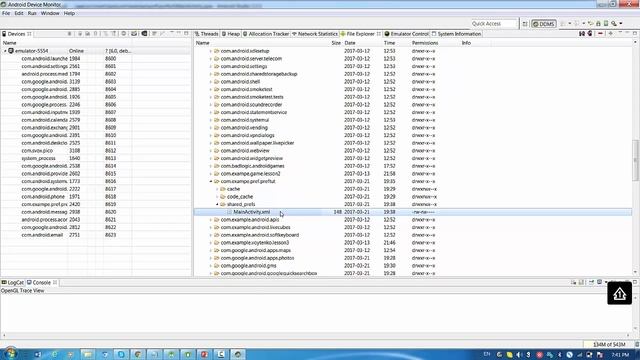The image size is (640, 360).
Task: Create new folder using the plus icon
Action: [610, 34]
